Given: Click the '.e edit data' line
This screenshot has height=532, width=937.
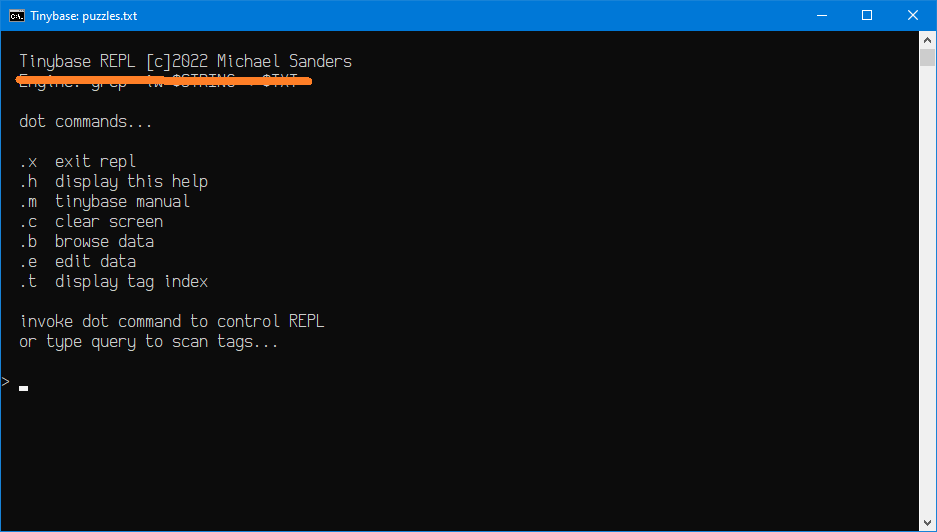Looking at the screenshot, I should click(x=78, y=262).
